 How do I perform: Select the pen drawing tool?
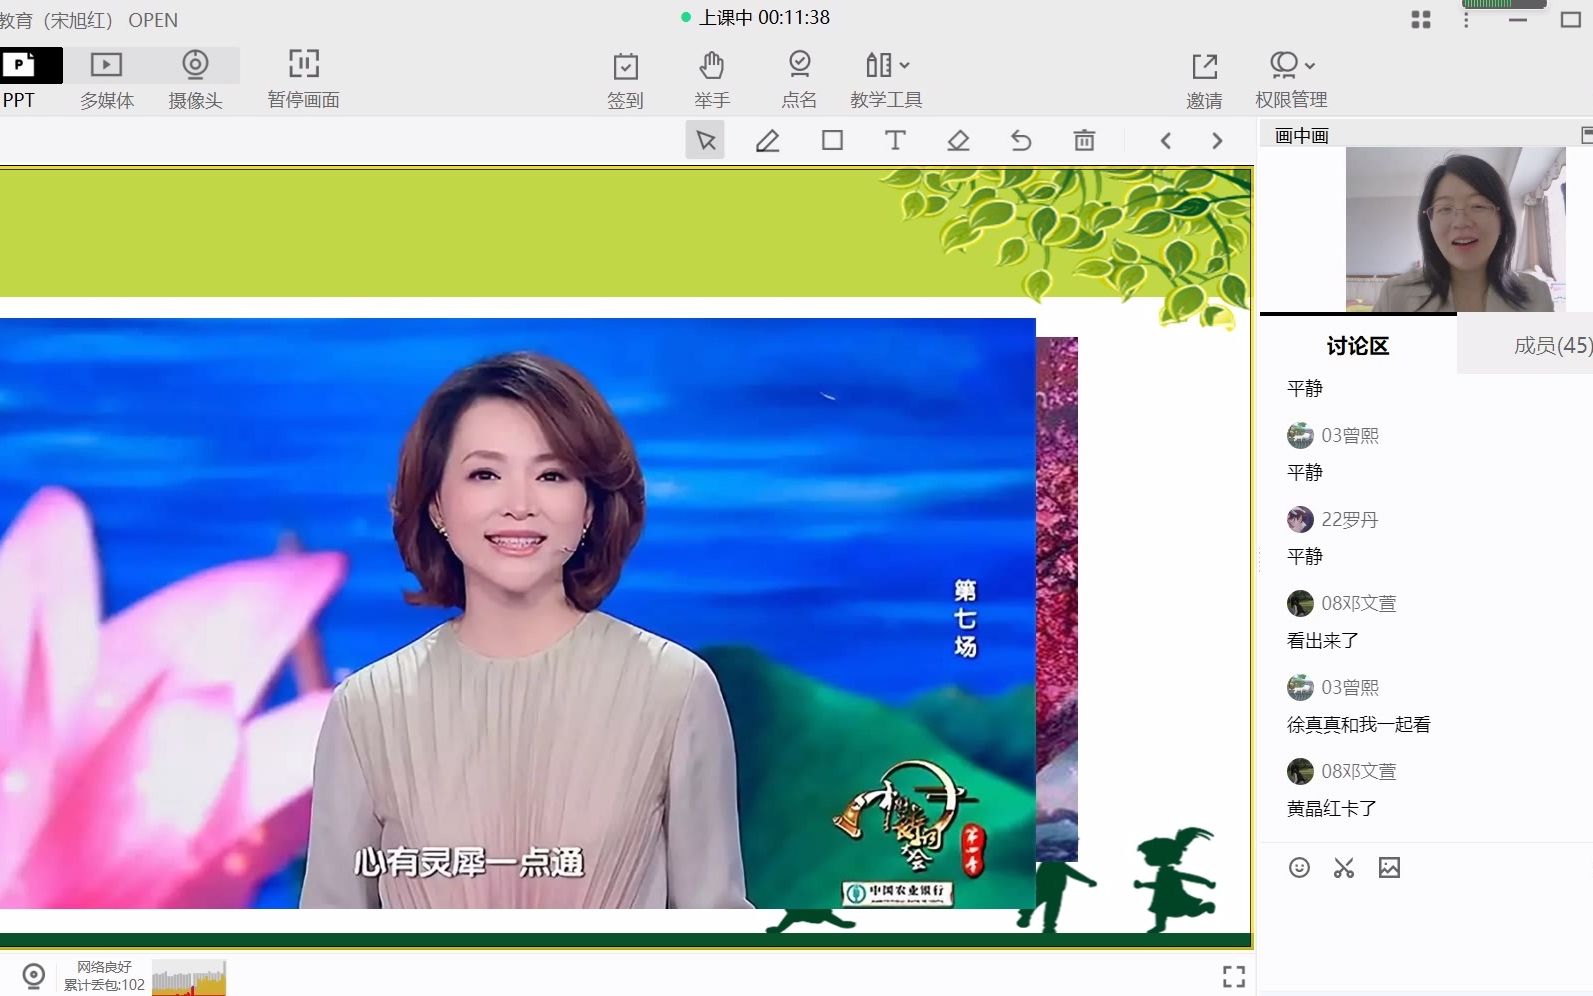pyautogui.click(x=768, y=140)
